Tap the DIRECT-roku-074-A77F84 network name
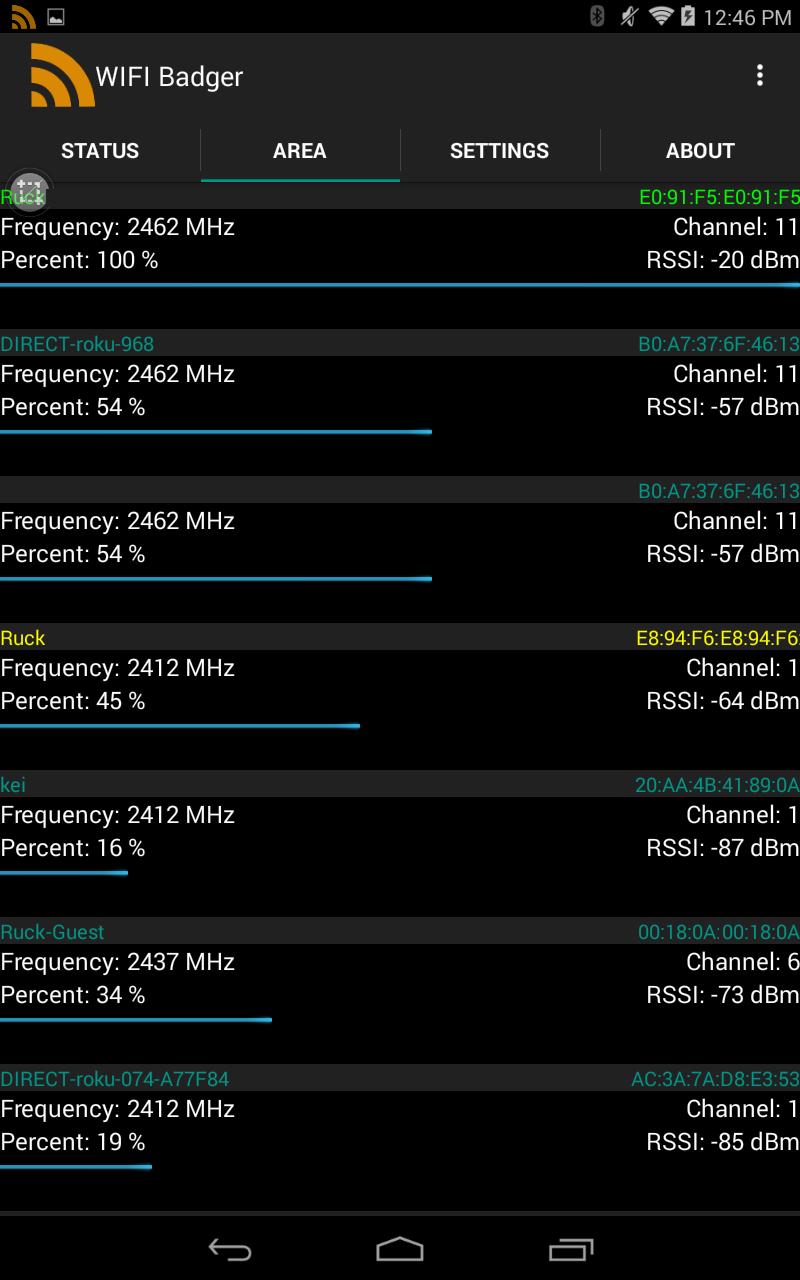The width and height of the screenshot is (800, 1280). [115, 1079]
